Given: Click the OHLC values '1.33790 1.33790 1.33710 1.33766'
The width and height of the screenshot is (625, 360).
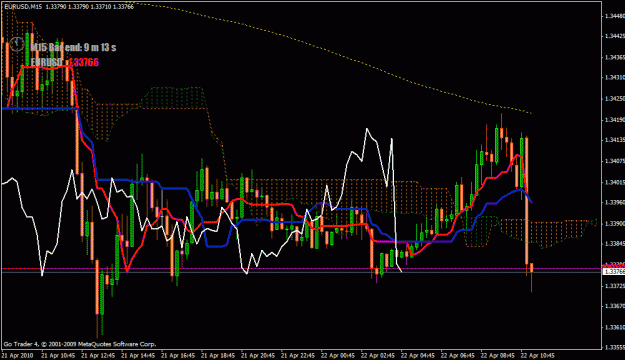Looking at the screenshot, I should click(90, 7).
